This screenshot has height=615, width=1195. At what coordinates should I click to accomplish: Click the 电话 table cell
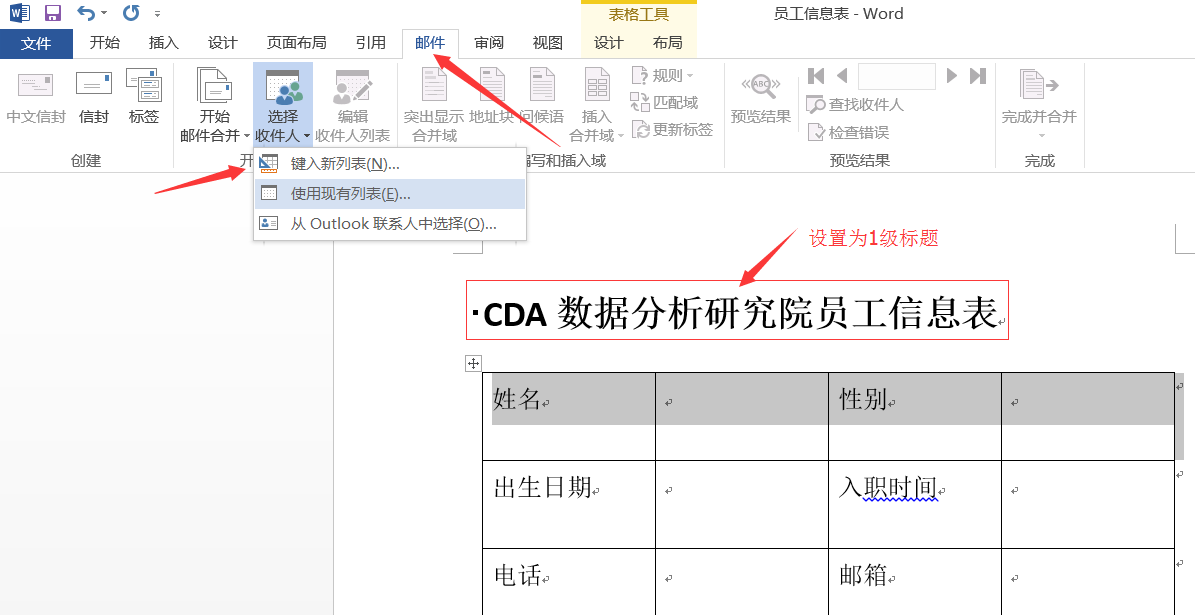(569, 582)
